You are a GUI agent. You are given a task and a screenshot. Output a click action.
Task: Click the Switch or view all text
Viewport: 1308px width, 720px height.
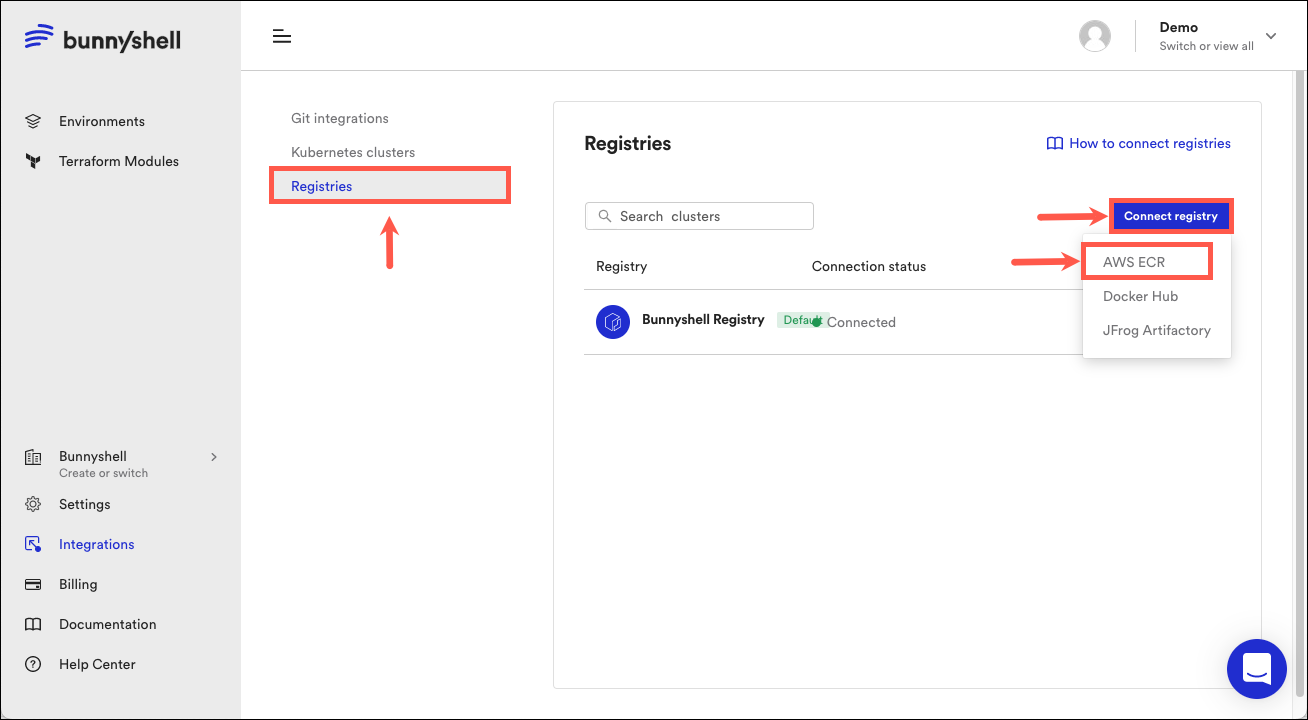(1206, 46)
